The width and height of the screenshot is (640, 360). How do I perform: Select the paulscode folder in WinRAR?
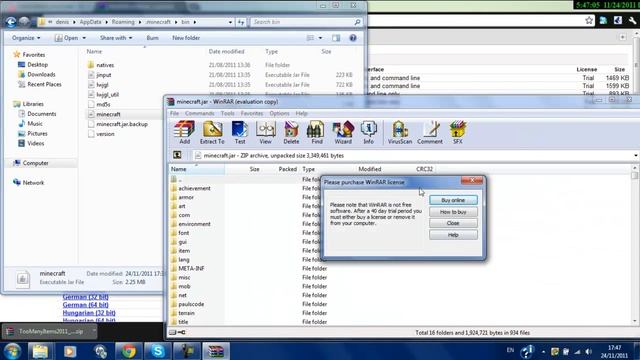(191, 304)
